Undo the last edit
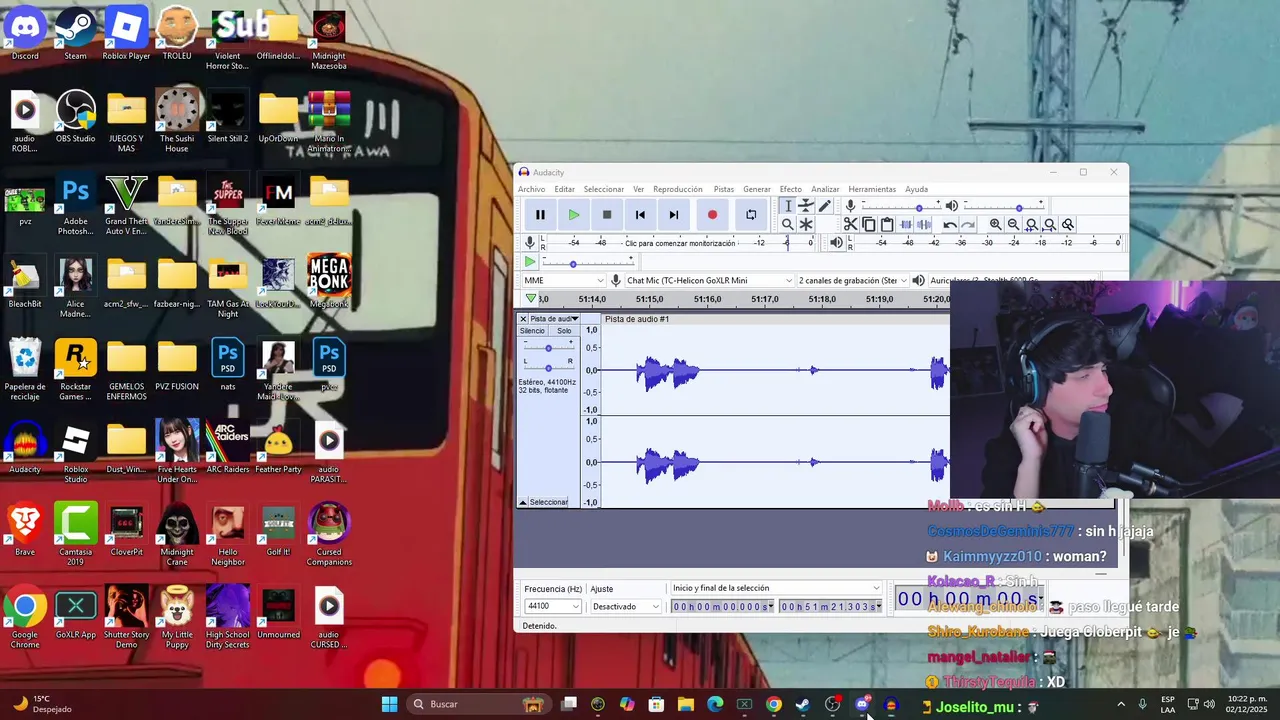1280x720 pixels. [x=950, y=224]
